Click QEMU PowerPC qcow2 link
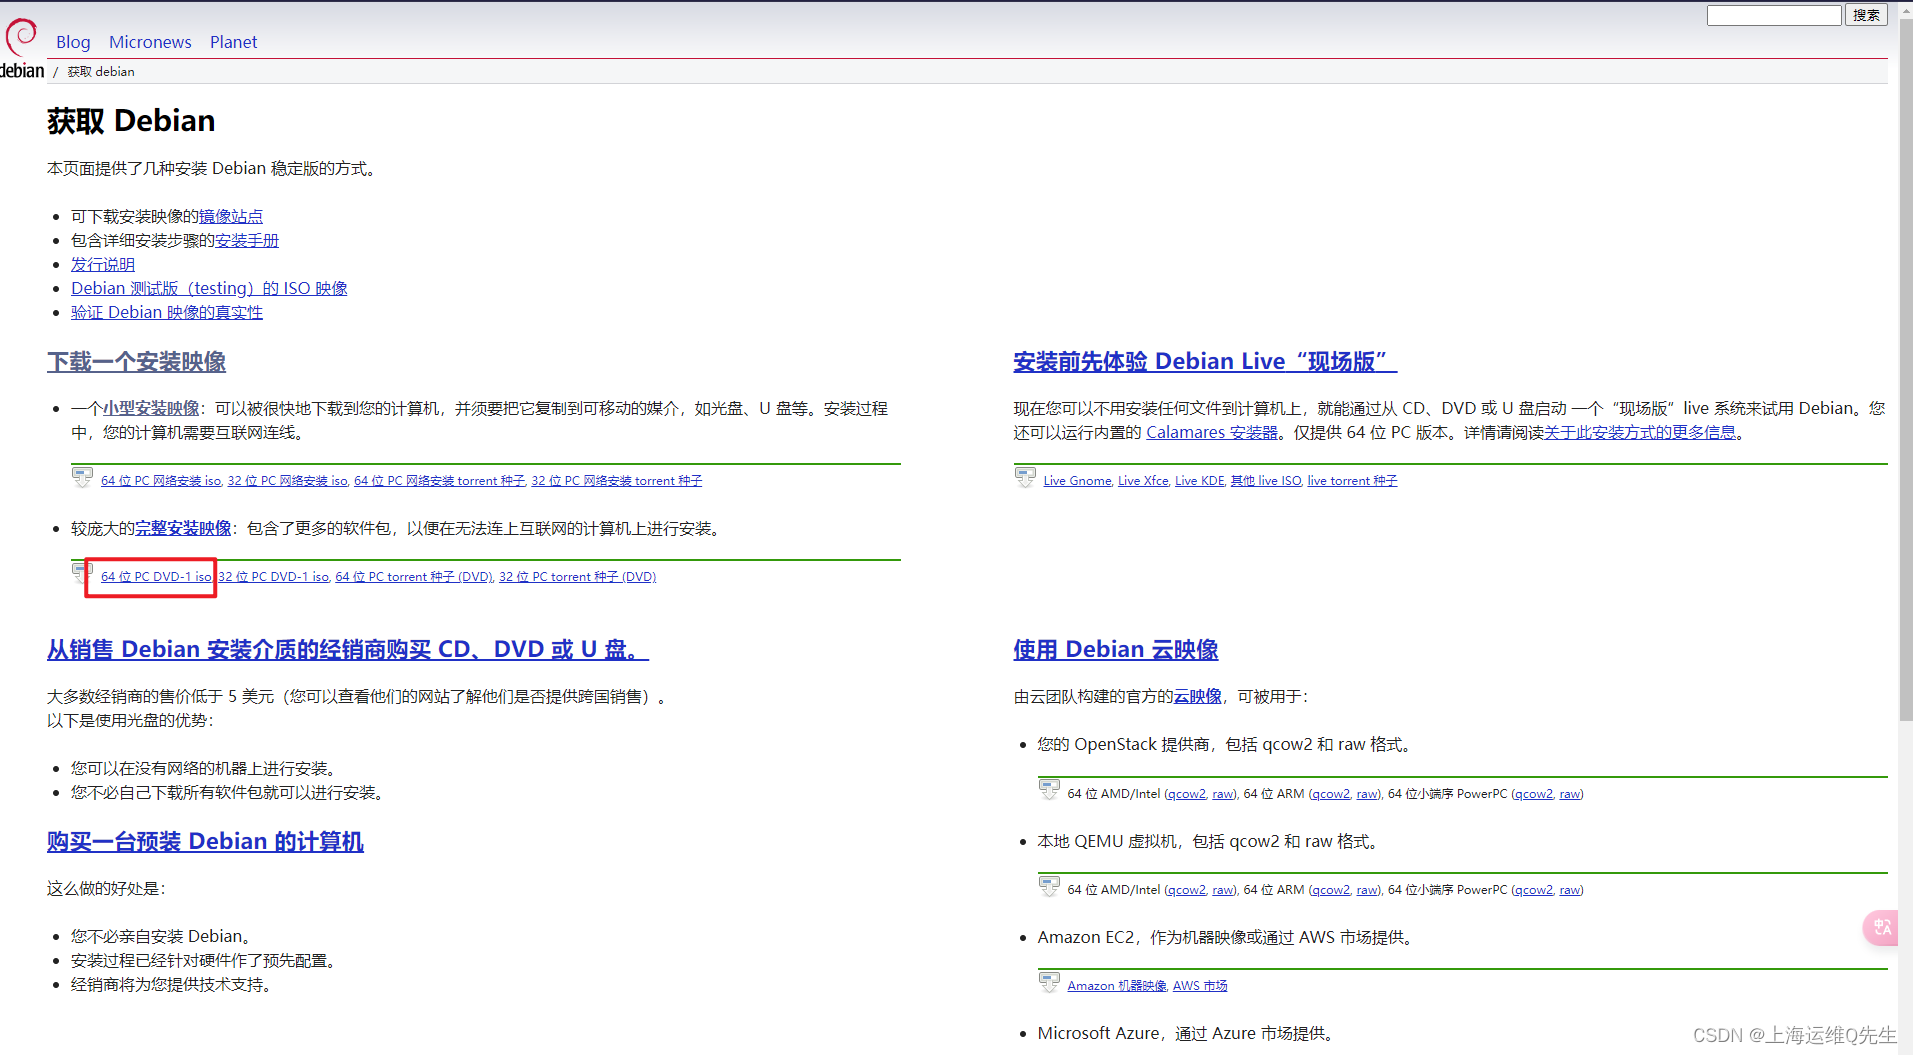1913x1055 pixels. click(x=1534, y=890)
